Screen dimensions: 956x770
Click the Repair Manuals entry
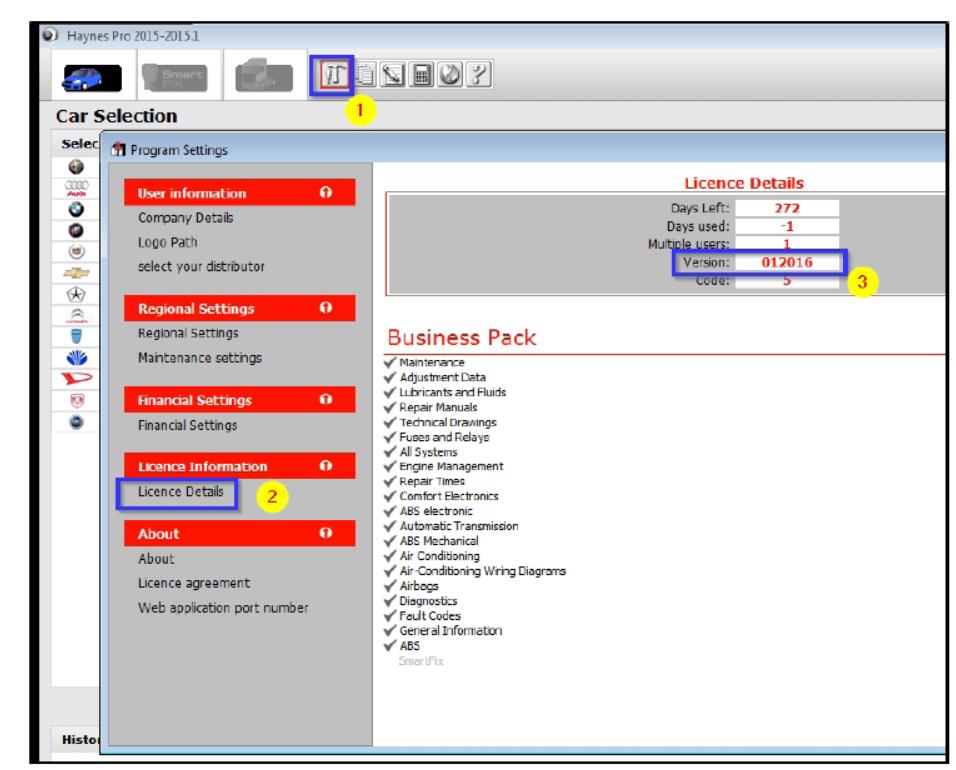pyautogui.click(x=438, y=407)
